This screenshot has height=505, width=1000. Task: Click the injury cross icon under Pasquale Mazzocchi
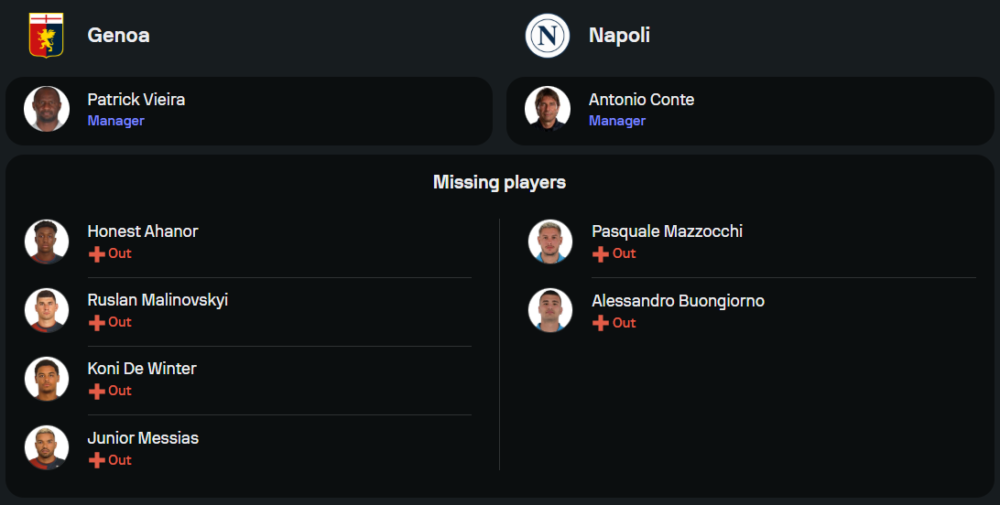tap(601, 254)
